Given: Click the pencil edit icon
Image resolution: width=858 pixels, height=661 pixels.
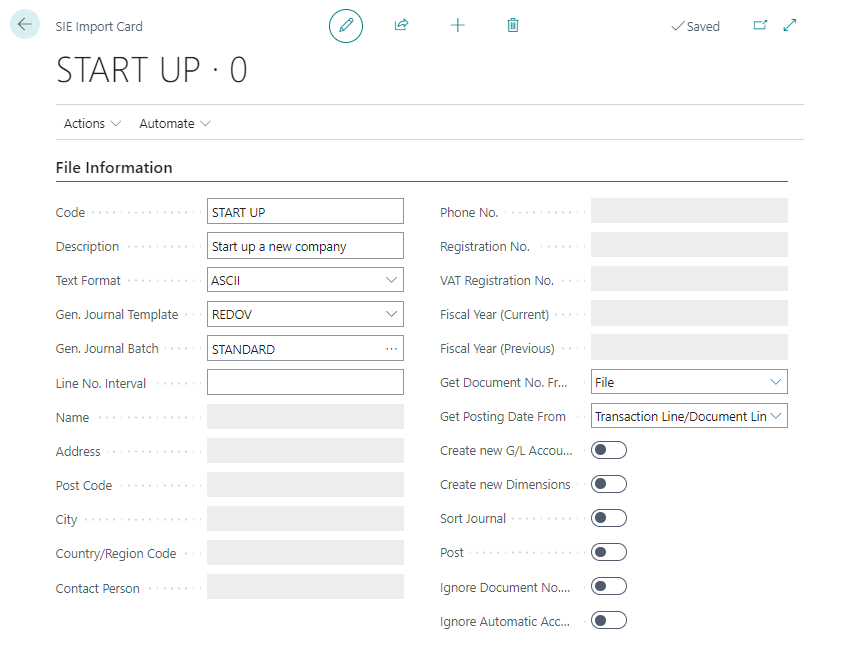Looking at the screenshot, I should 346,26.
